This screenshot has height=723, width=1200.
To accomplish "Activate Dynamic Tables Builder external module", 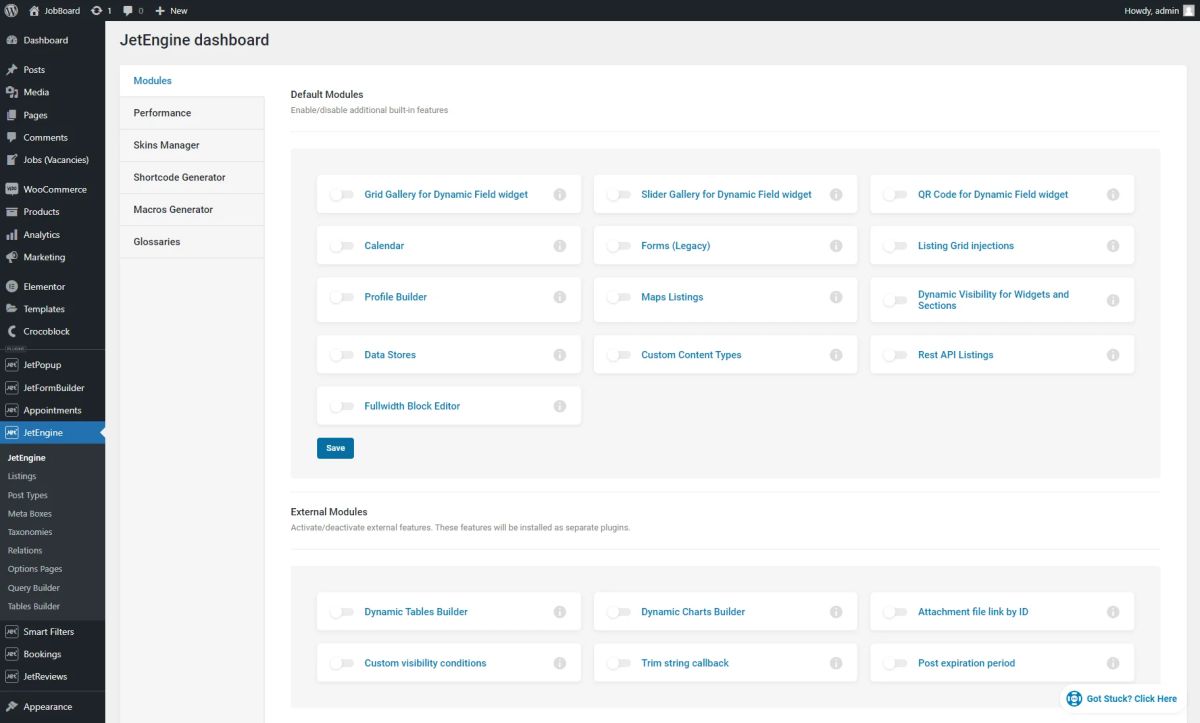I will pos(342,612).
